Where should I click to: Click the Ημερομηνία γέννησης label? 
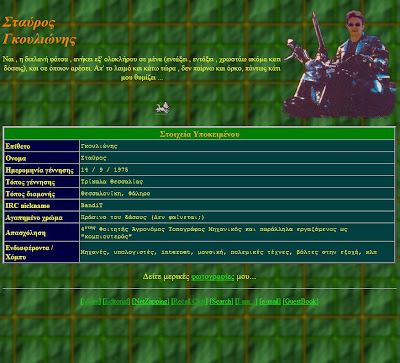click(39, 170)
